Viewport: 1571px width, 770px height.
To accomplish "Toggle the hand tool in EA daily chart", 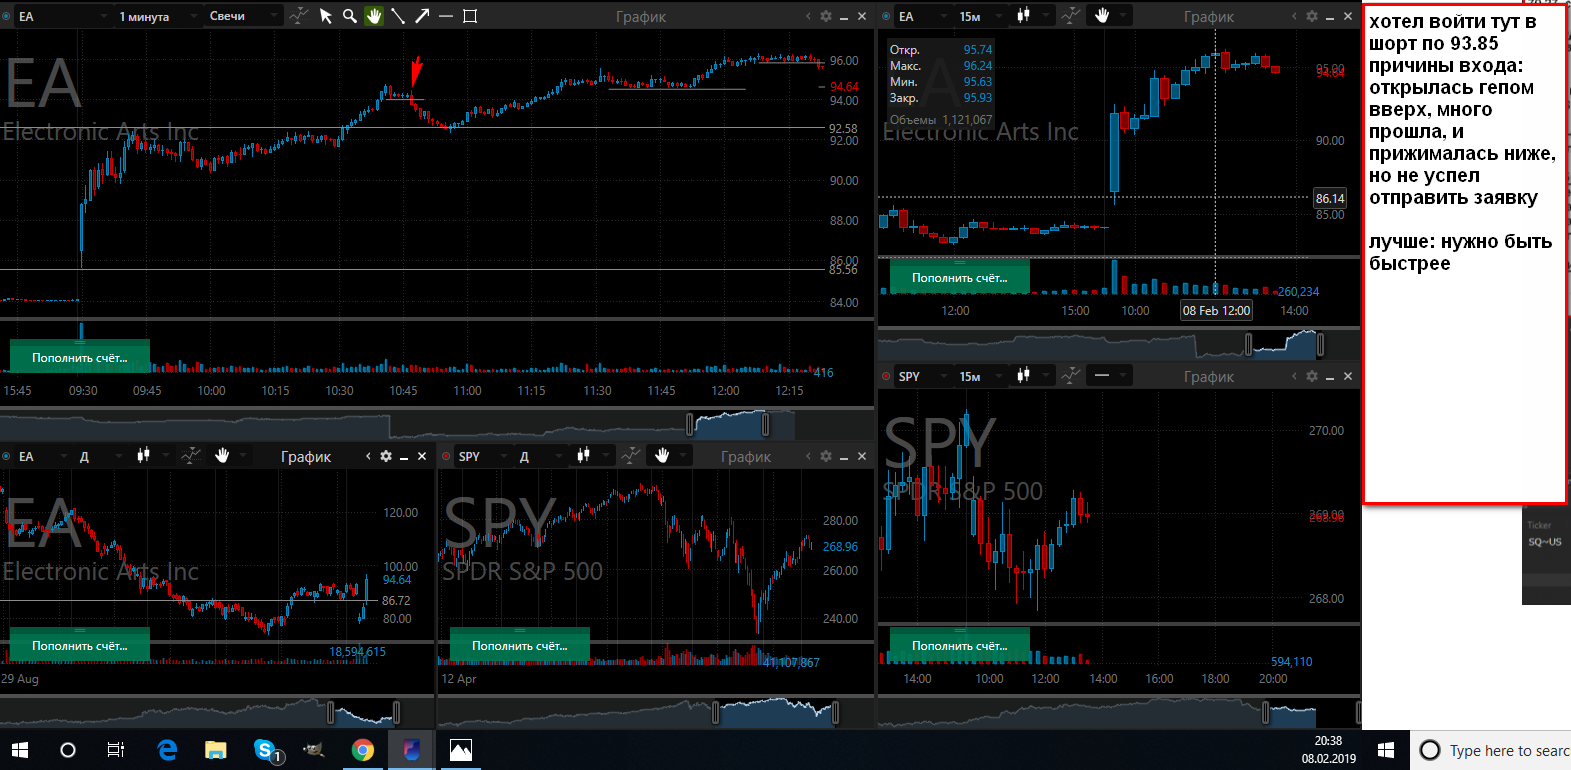I will [x=222, y=456].
